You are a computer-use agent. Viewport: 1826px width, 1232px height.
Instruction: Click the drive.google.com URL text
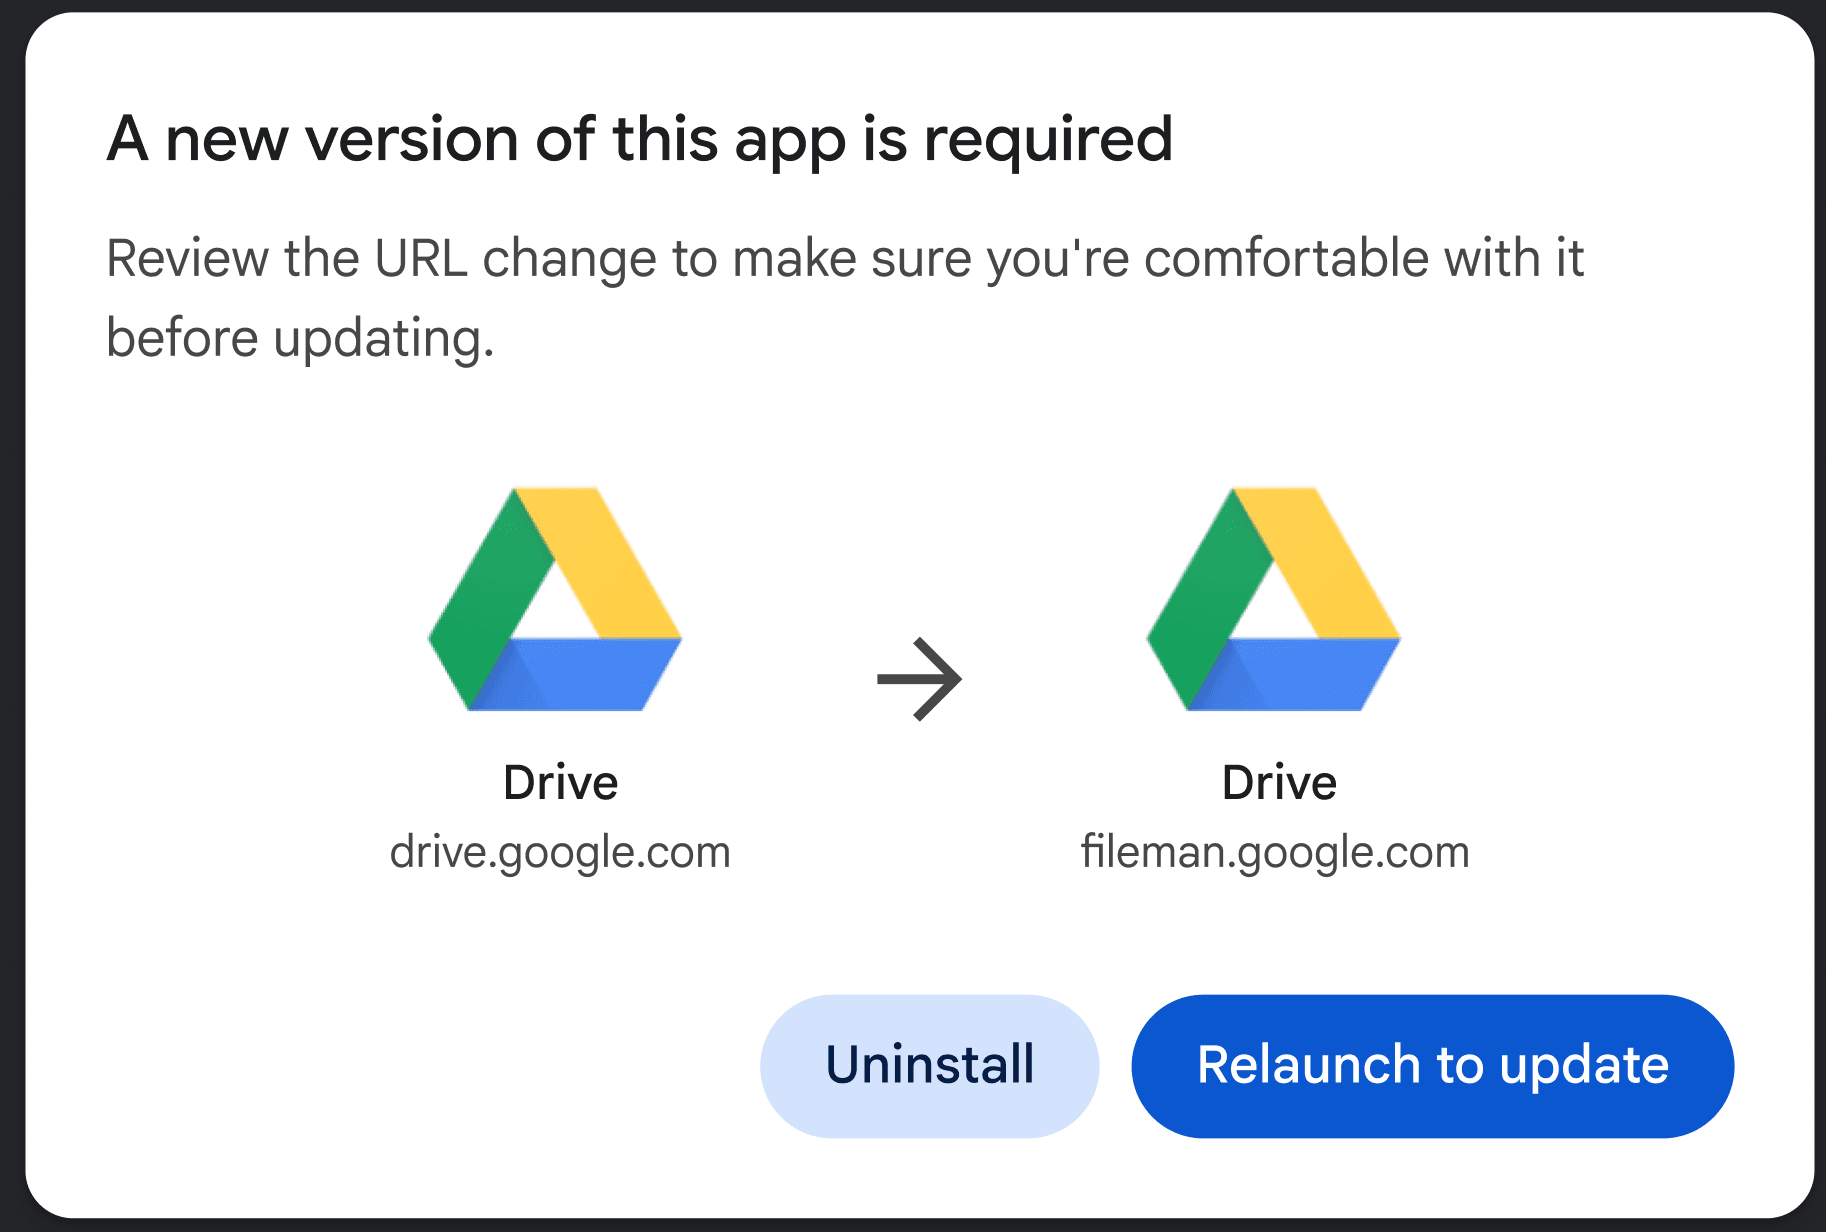click(560, 853)
